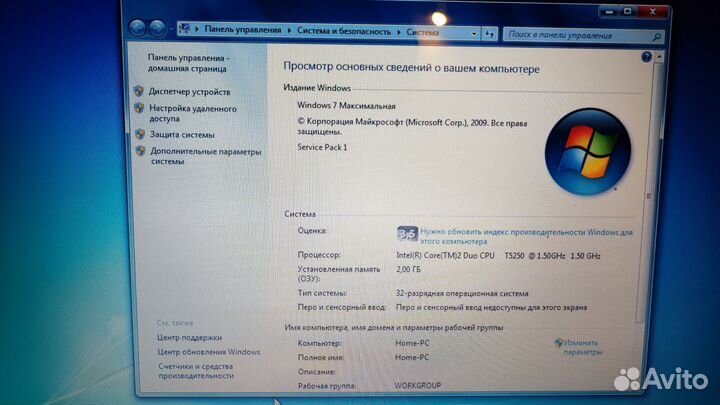Open 'Панель управления - домашняя страница' link

[x=188, y=63]
